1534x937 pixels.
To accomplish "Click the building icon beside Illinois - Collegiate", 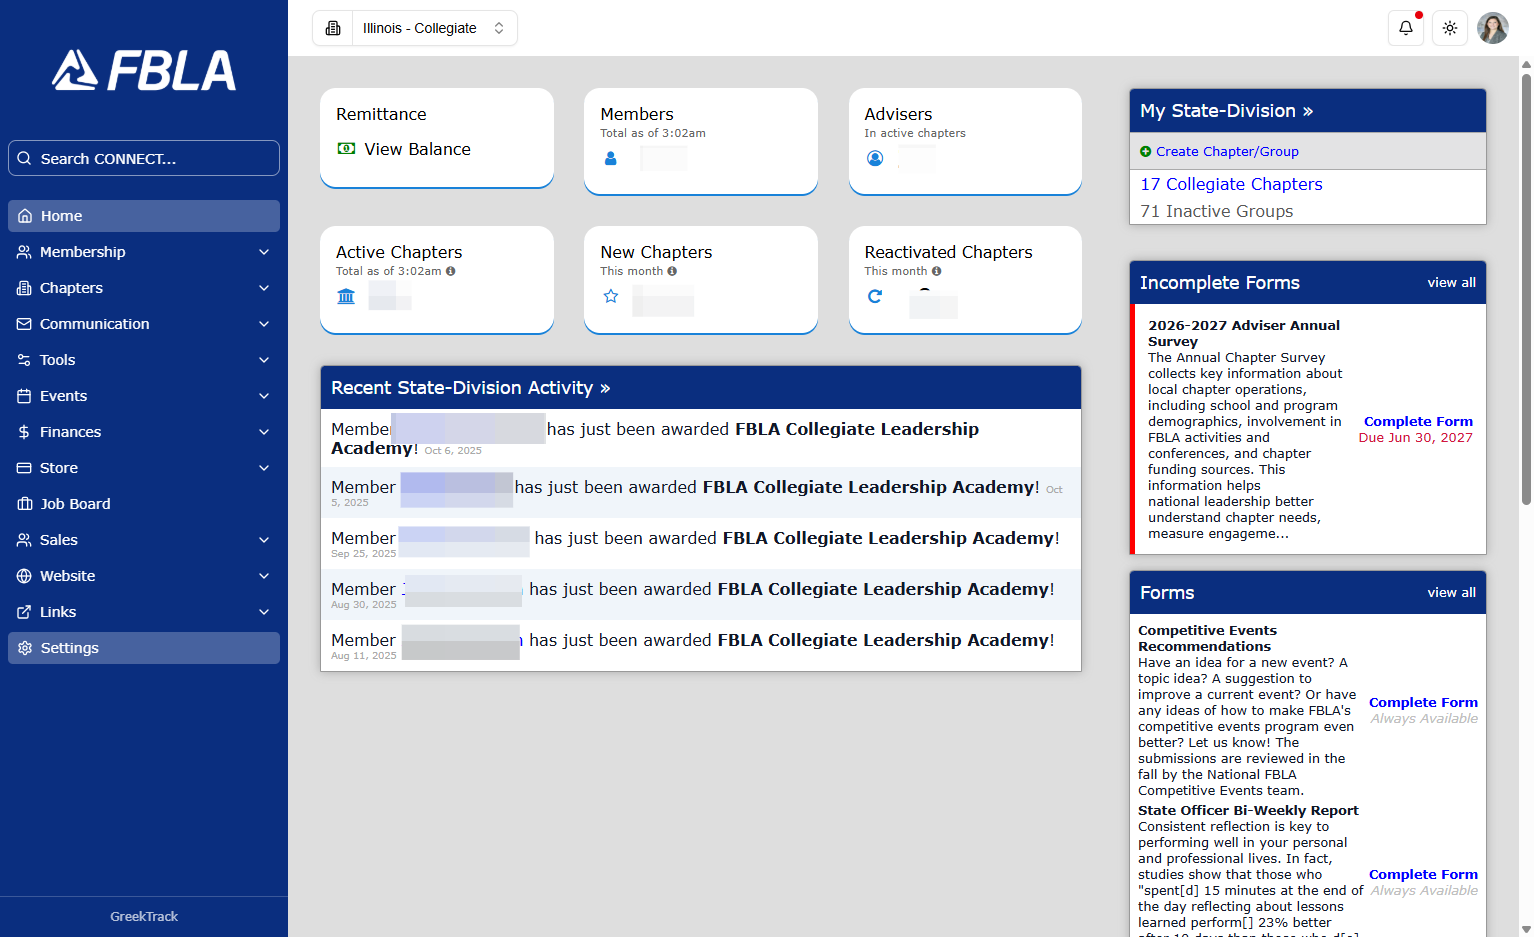I will click(333, 28).
